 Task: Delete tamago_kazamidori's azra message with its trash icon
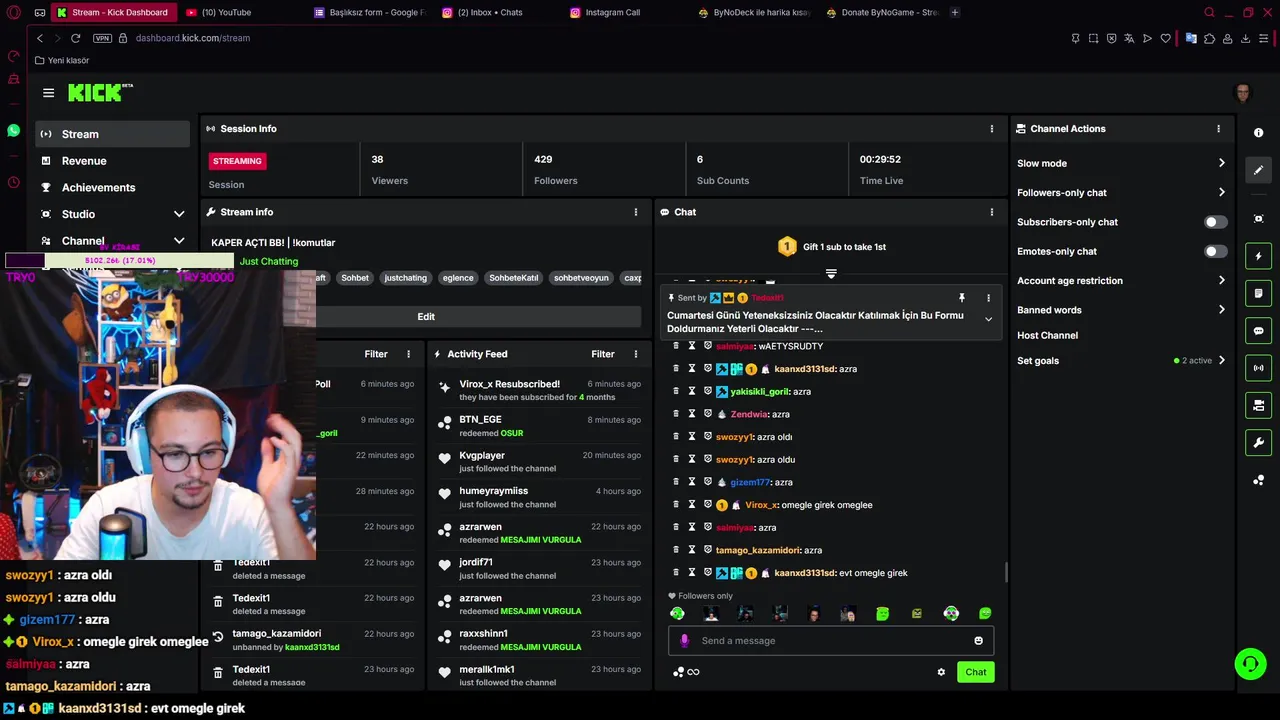[x=676, y=550]
